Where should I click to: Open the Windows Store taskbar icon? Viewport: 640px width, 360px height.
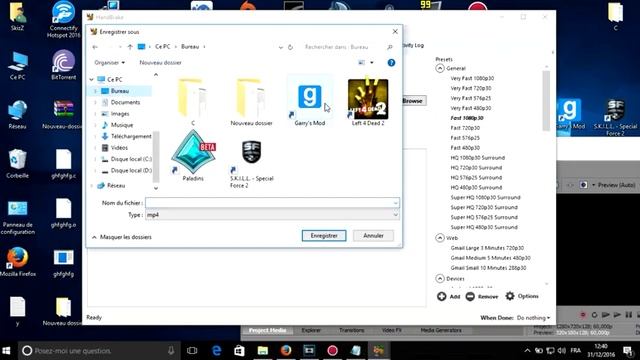point(239,351)
